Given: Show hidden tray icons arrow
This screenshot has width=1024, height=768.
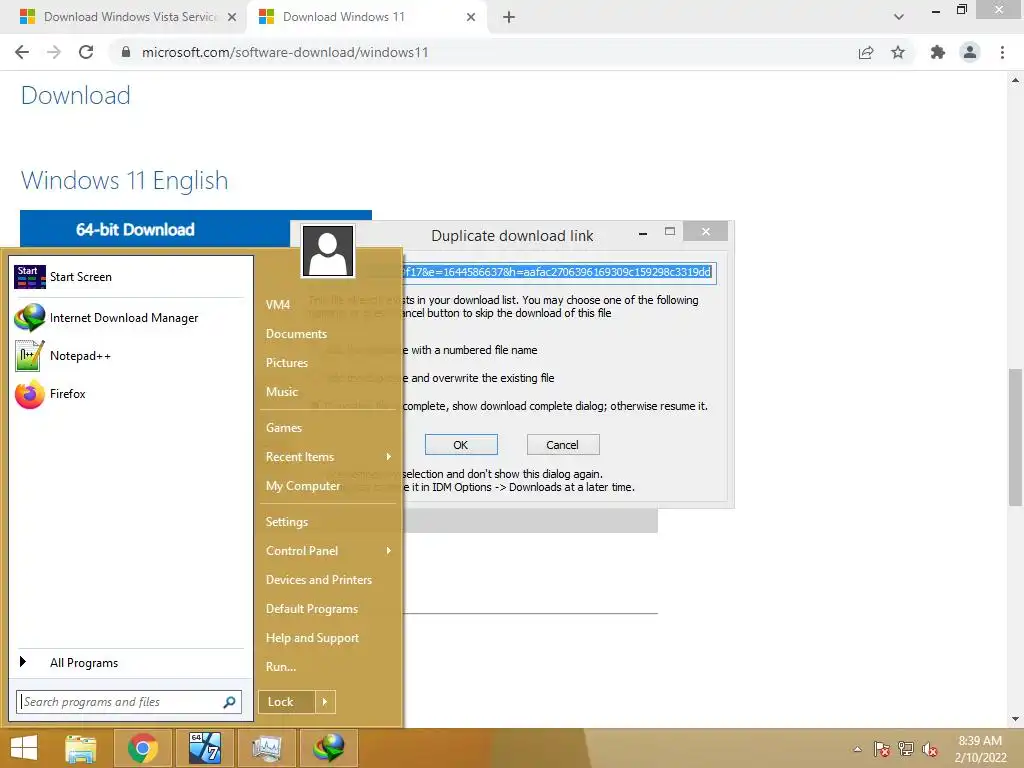Looking at the screenshot, I should (x=857, y=749).
